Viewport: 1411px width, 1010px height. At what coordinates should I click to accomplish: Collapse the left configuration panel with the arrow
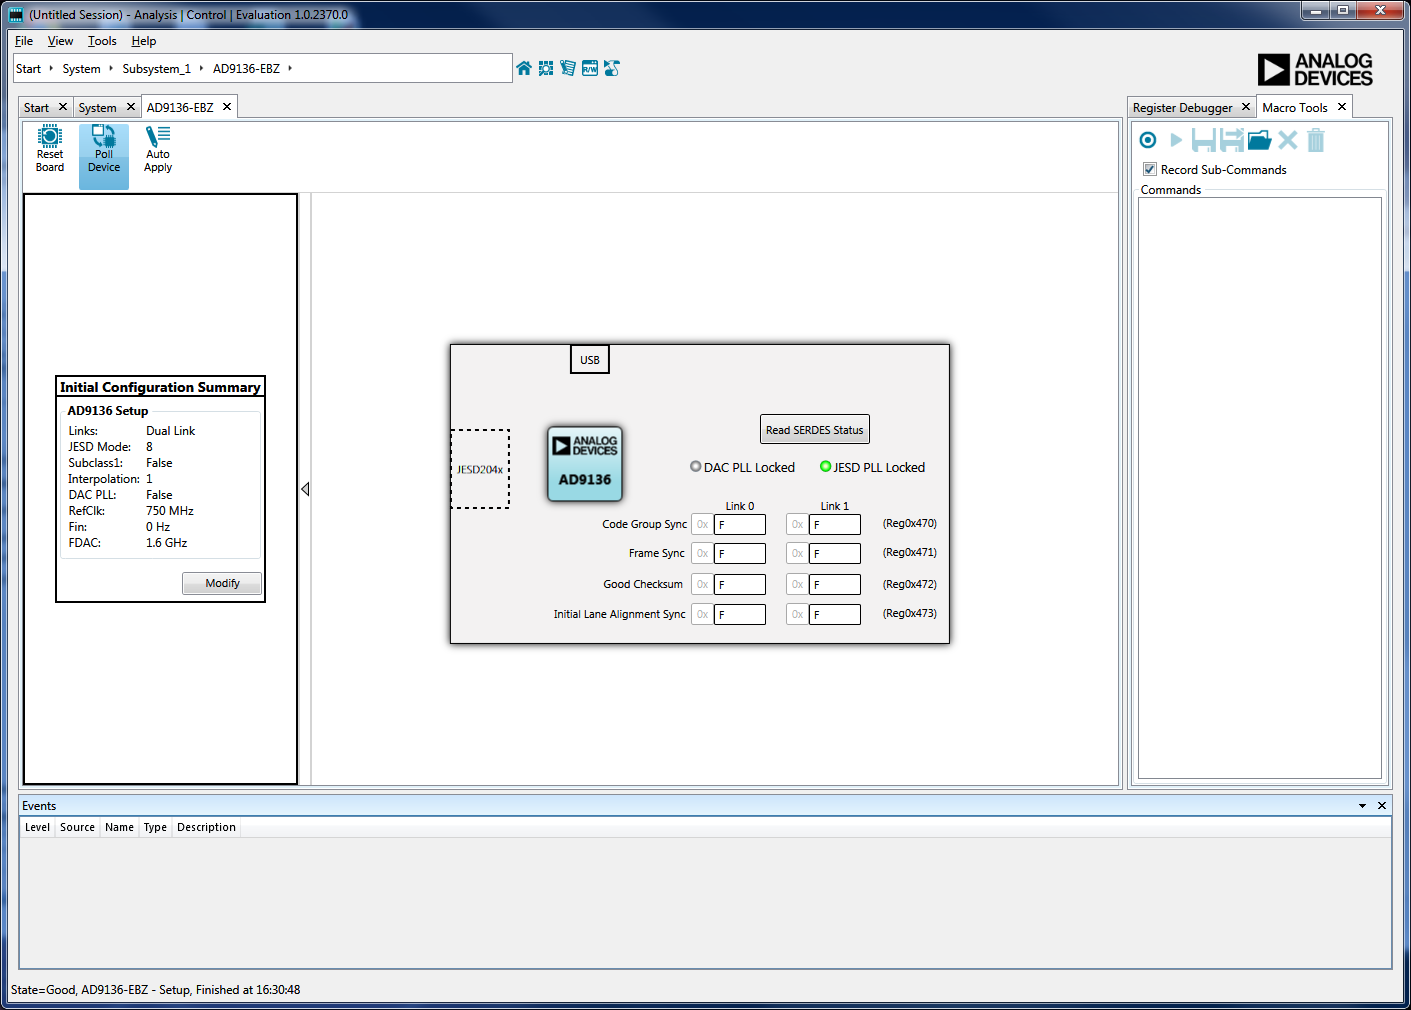pyautogui.click(x=305, y=489)
